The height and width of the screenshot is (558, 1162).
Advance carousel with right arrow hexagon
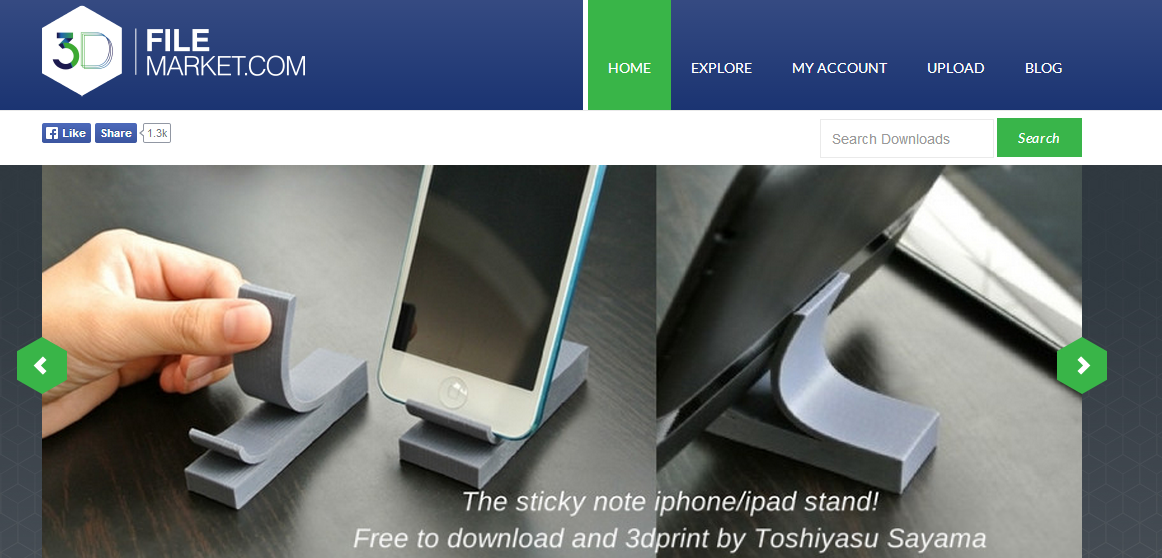[1082, 365]
